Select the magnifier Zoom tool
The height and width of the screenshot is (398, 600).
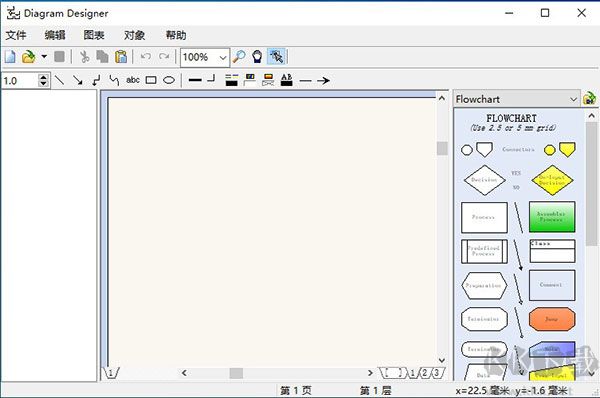(239, 57)
